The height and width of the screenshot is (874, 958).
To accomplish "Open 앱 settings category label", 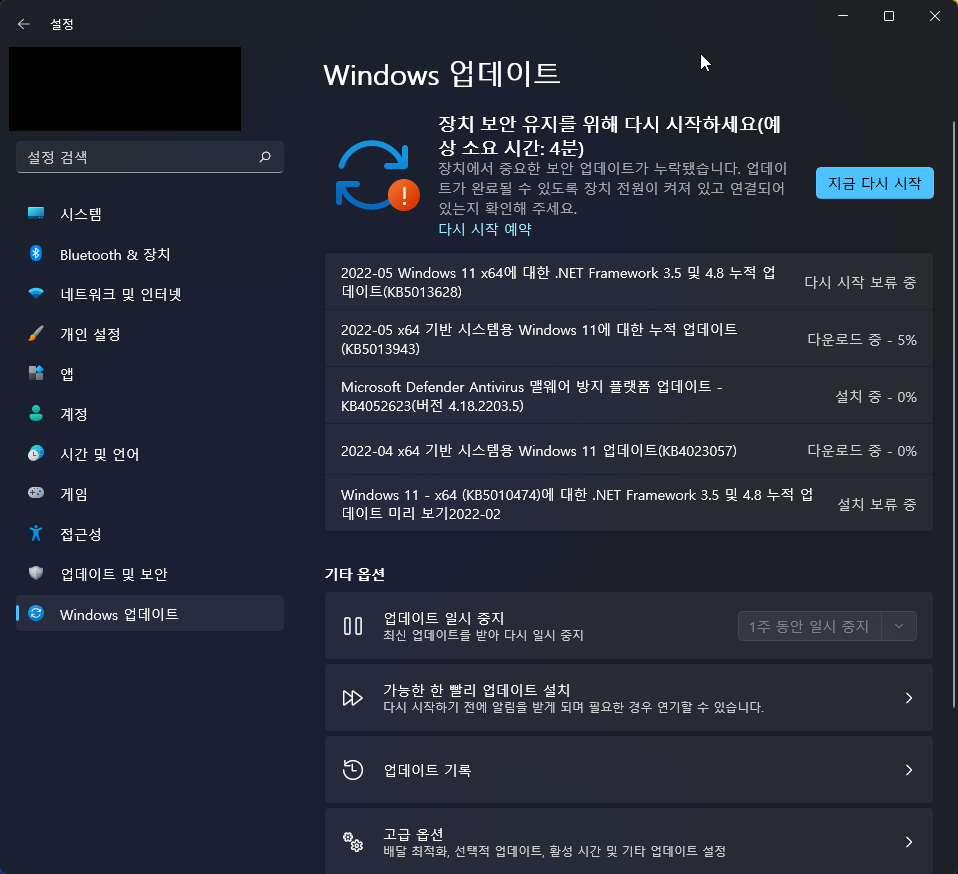I will pos(67,374).
